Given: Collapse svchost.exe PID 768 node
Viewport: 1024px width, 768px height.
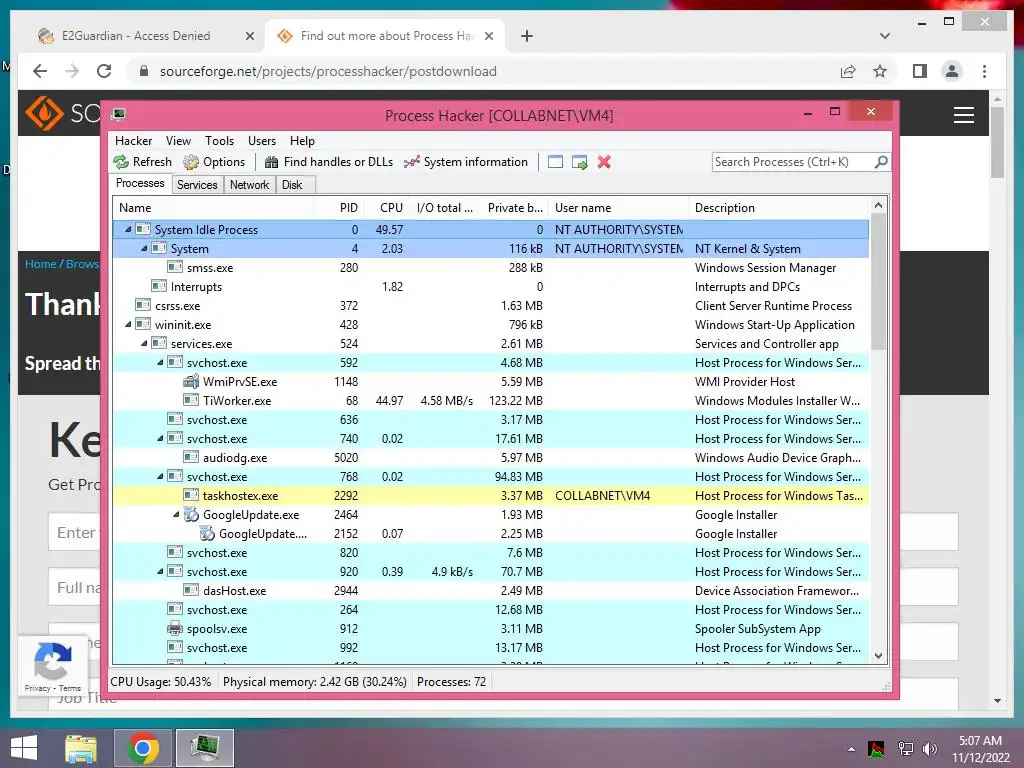Looking at the screenshot, I should pos(161,477).
